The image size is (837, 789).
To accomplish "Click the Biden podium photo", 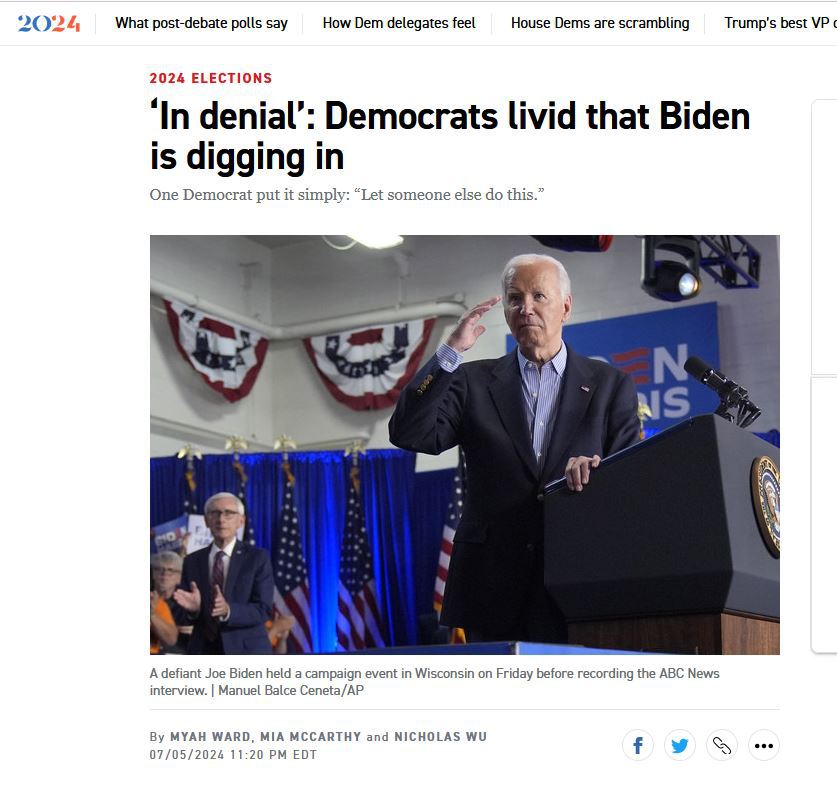I will click(x=464, y=445).
